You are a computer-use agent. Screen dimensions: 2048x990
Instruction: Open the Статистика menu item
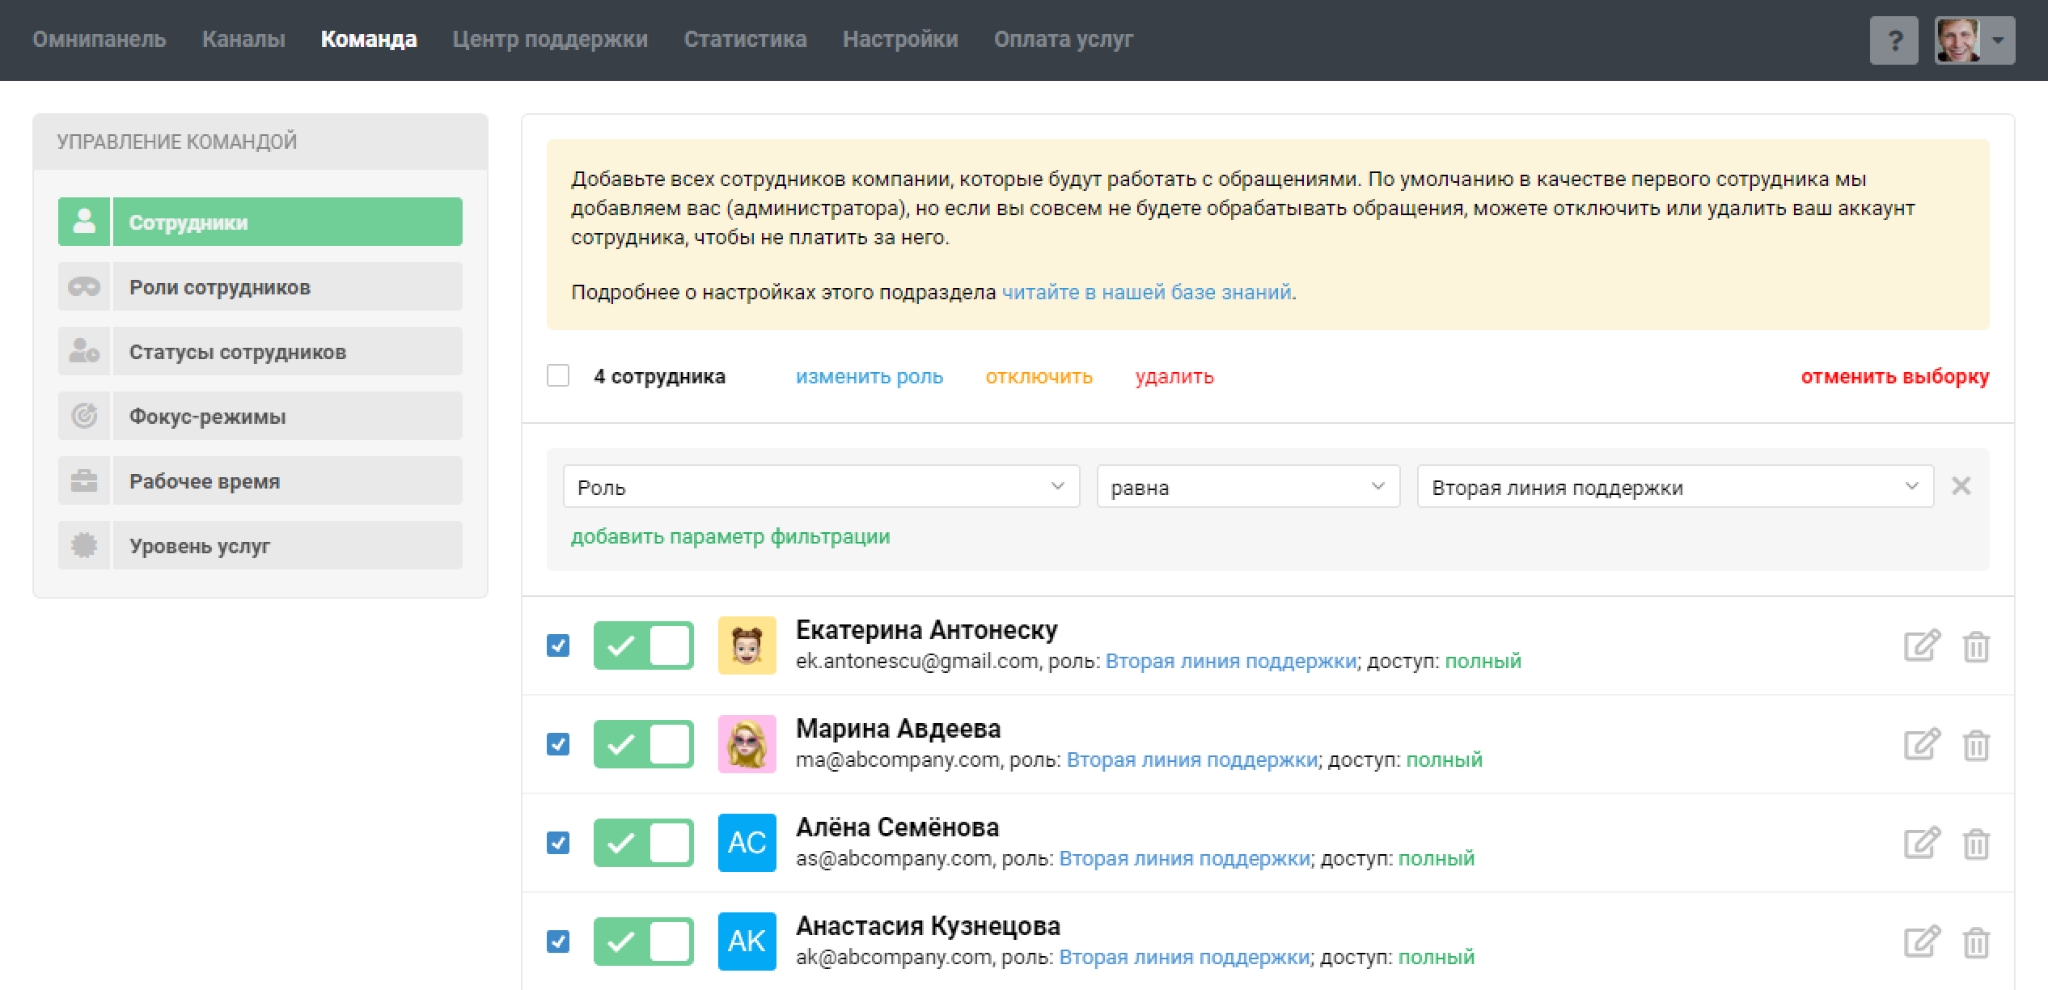(x=745, y=40)
